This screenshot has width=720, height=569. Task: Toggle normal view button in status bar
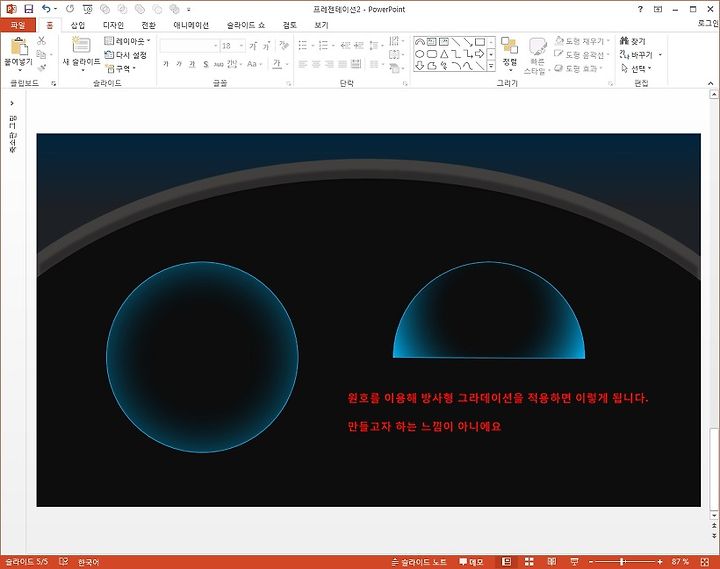click(506, 562)
